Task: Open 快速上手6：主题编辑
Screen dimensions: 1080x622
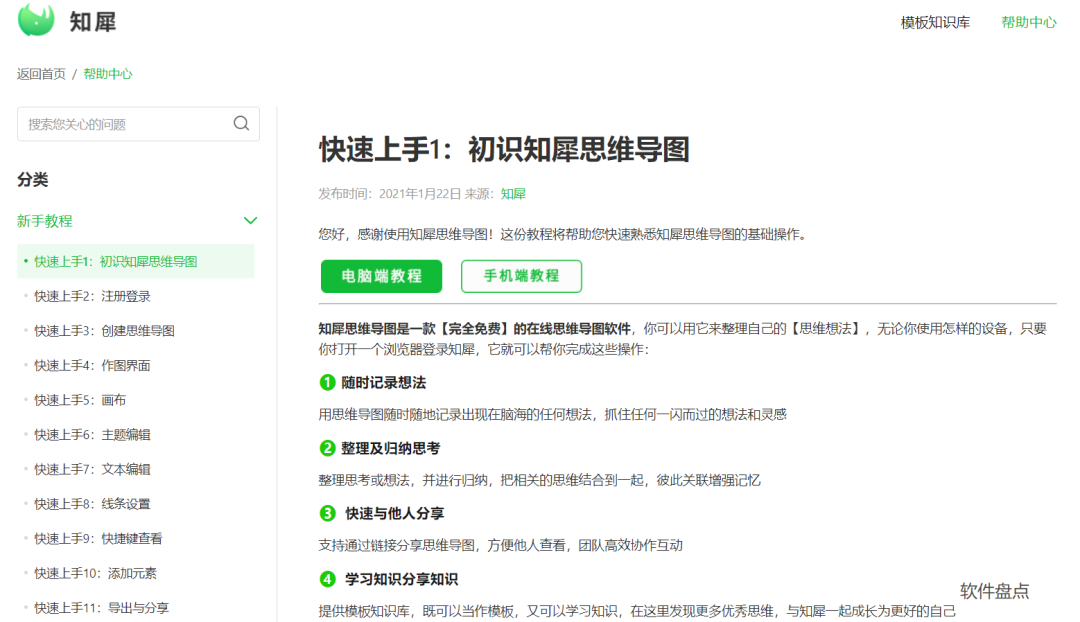Action: coord(92,435)
